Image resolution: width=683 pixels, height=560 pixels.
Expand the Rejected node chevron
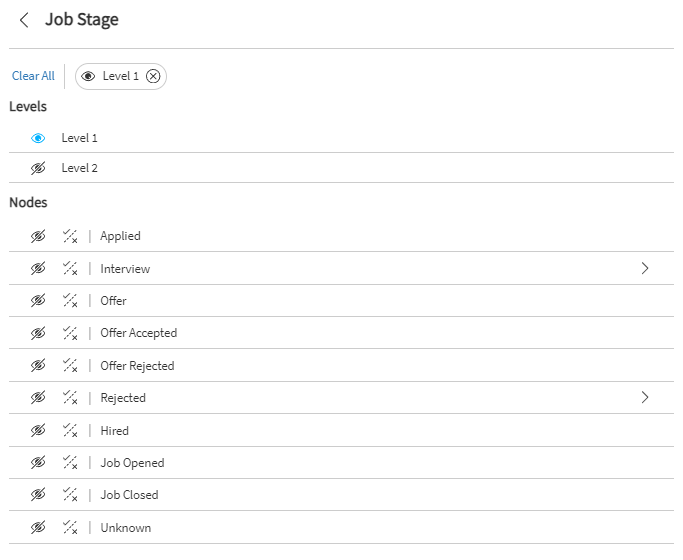[645, 397]
